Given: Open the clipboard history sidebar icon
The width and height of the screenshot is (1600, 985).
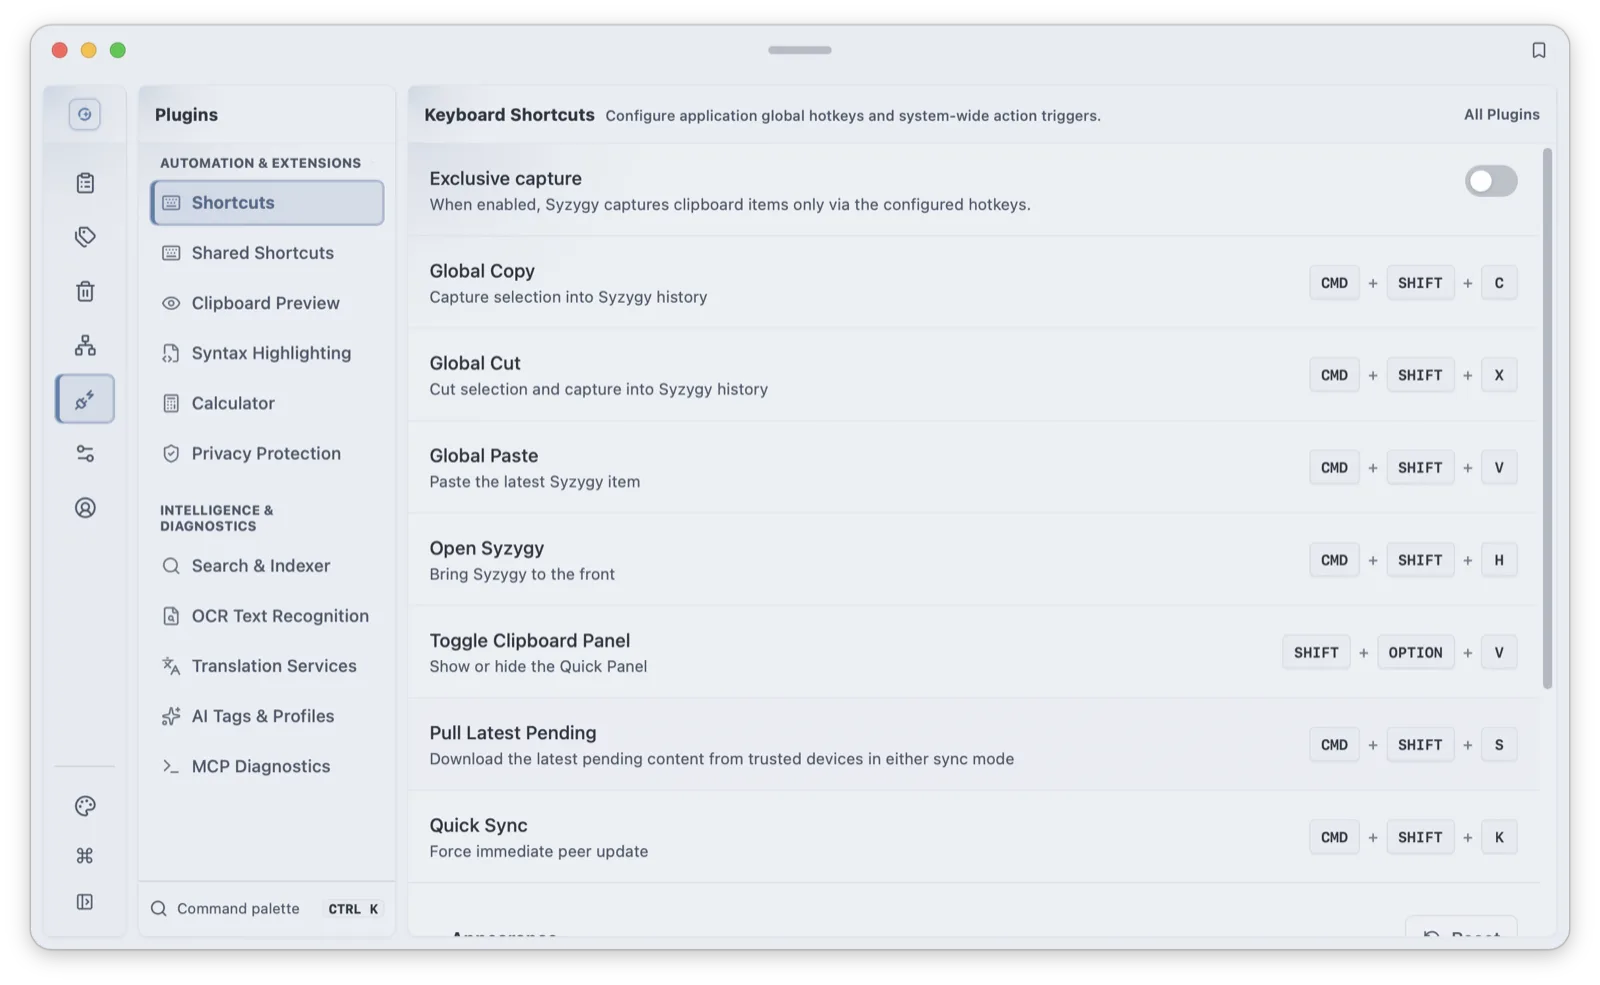Looking at the screenshot, I should pyautogui.click(x=85, y=183).
